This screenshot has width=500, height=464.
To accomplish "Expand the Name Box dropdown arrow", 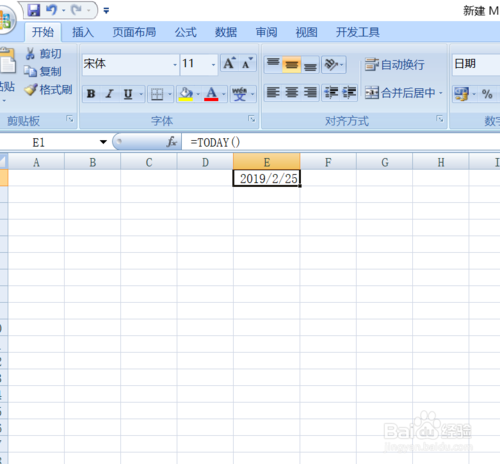I will coord(103,142).
